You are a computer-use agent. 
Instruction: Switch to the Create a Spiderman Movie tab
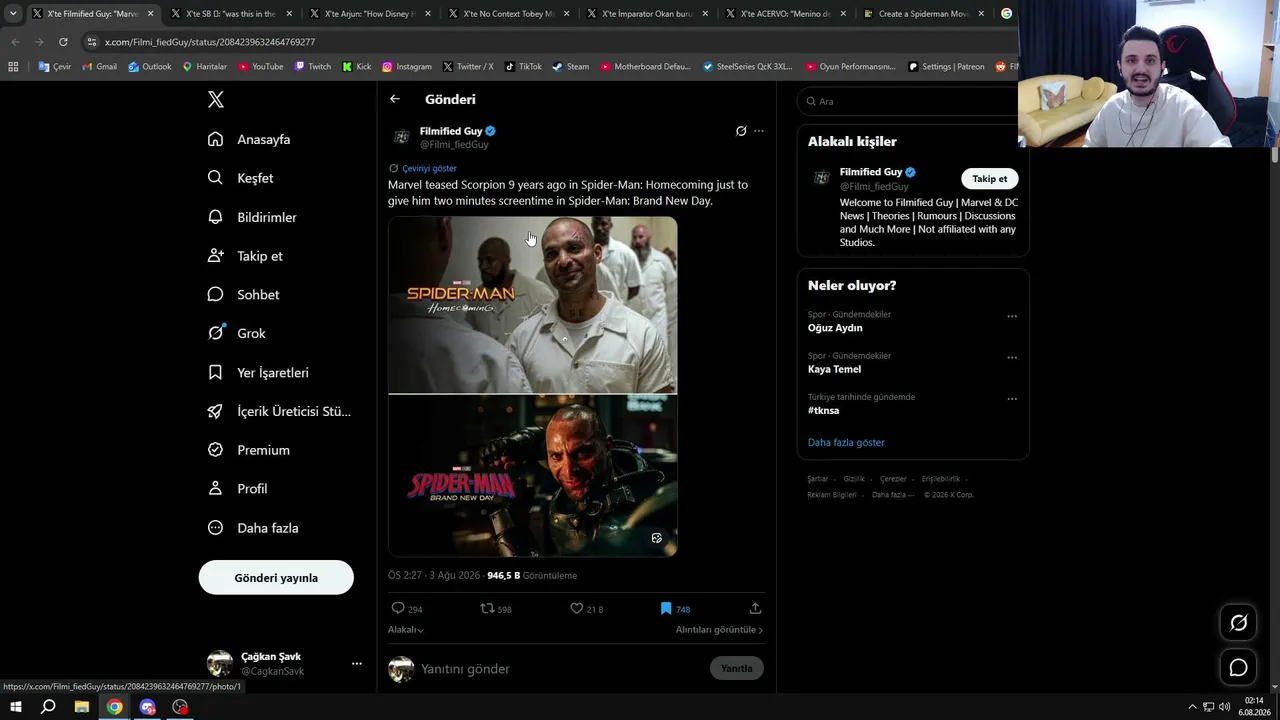(925, 14)
